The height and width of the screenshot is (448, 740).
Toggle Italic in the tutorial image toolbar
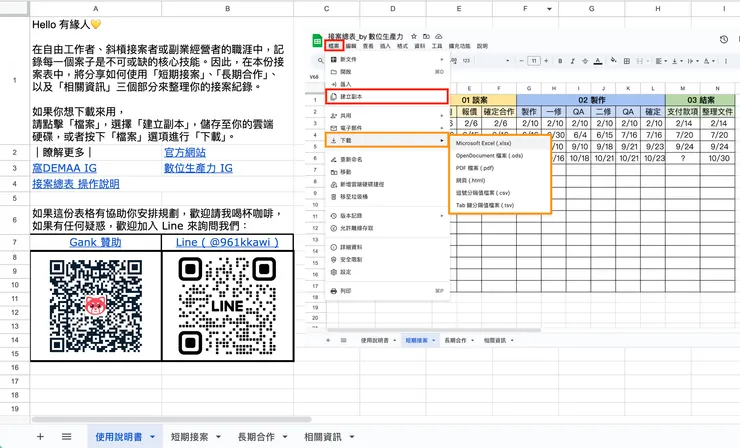(572, 61)
